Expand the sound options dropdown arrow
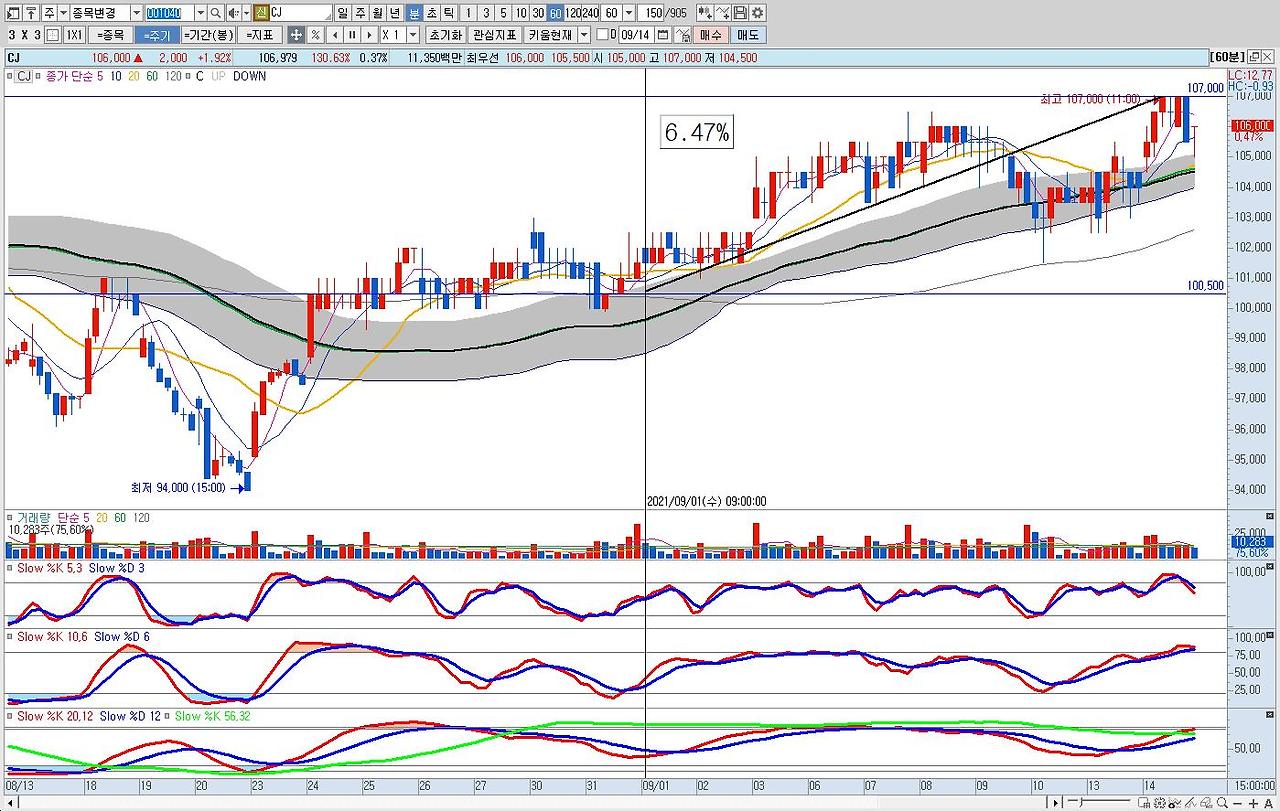 coord(246,13)
